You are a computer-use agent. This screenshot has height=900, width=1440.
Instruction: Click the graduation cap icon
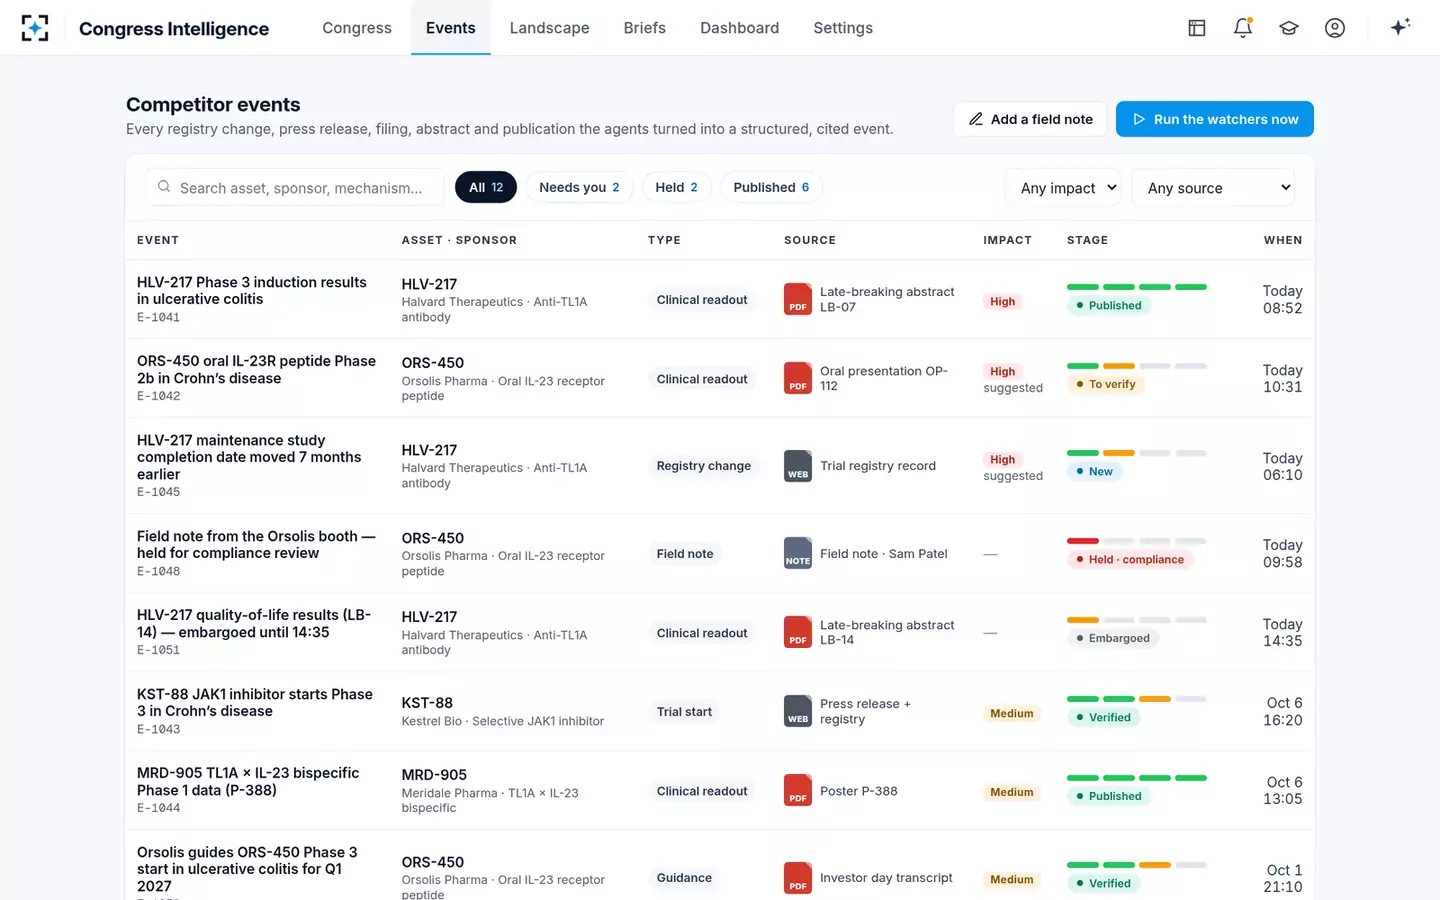click(x=1289, y=28)
